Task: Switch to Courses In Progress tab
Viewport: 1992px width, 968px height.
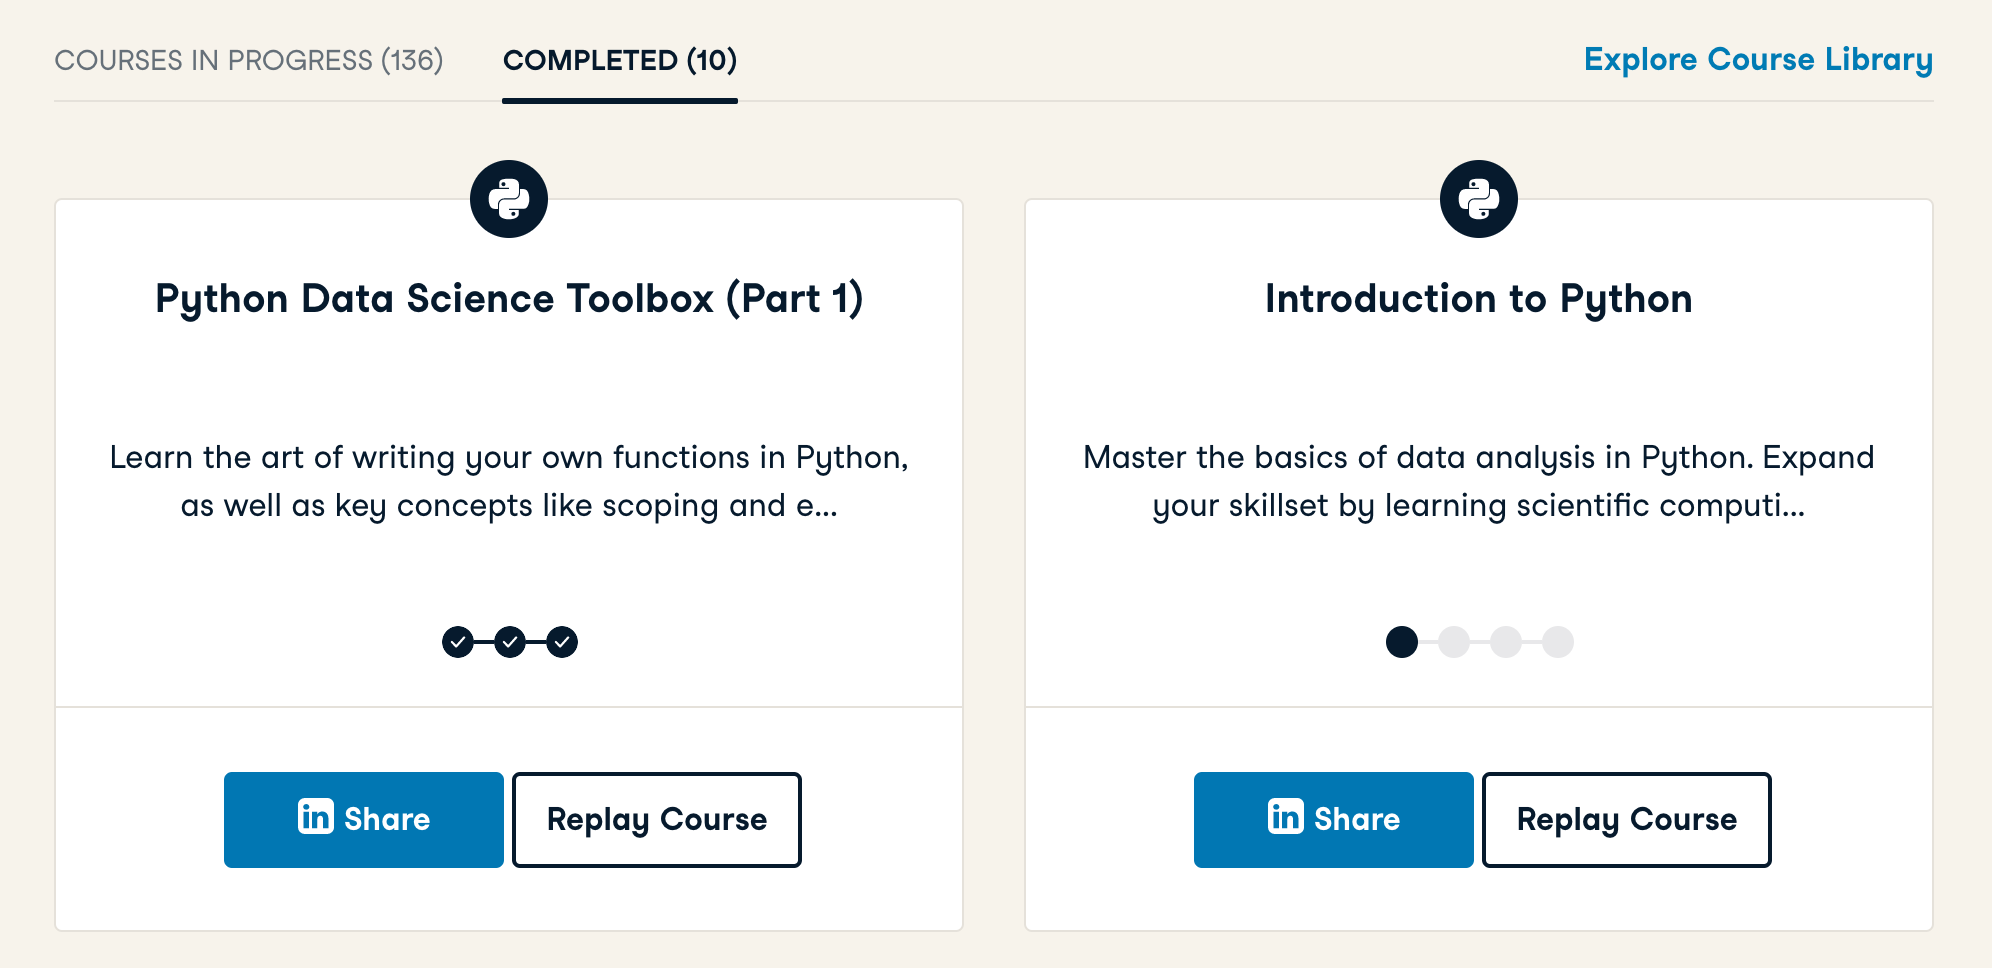Action: [x=249, y=60]
